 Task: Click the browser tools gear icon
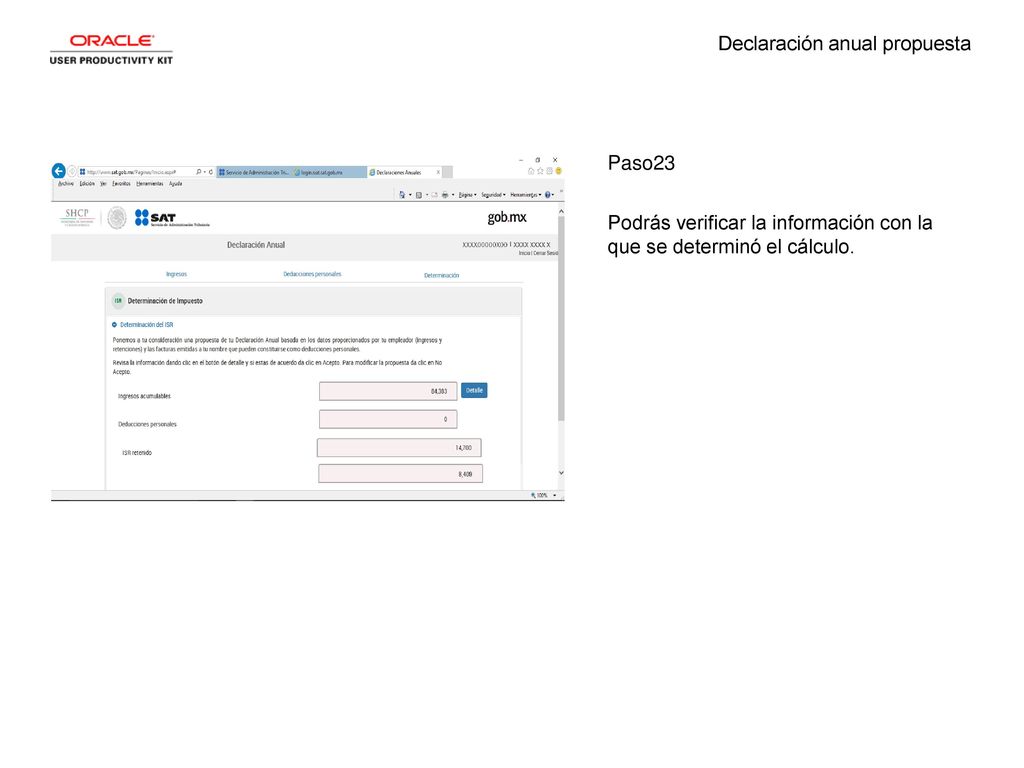(549, 171)
